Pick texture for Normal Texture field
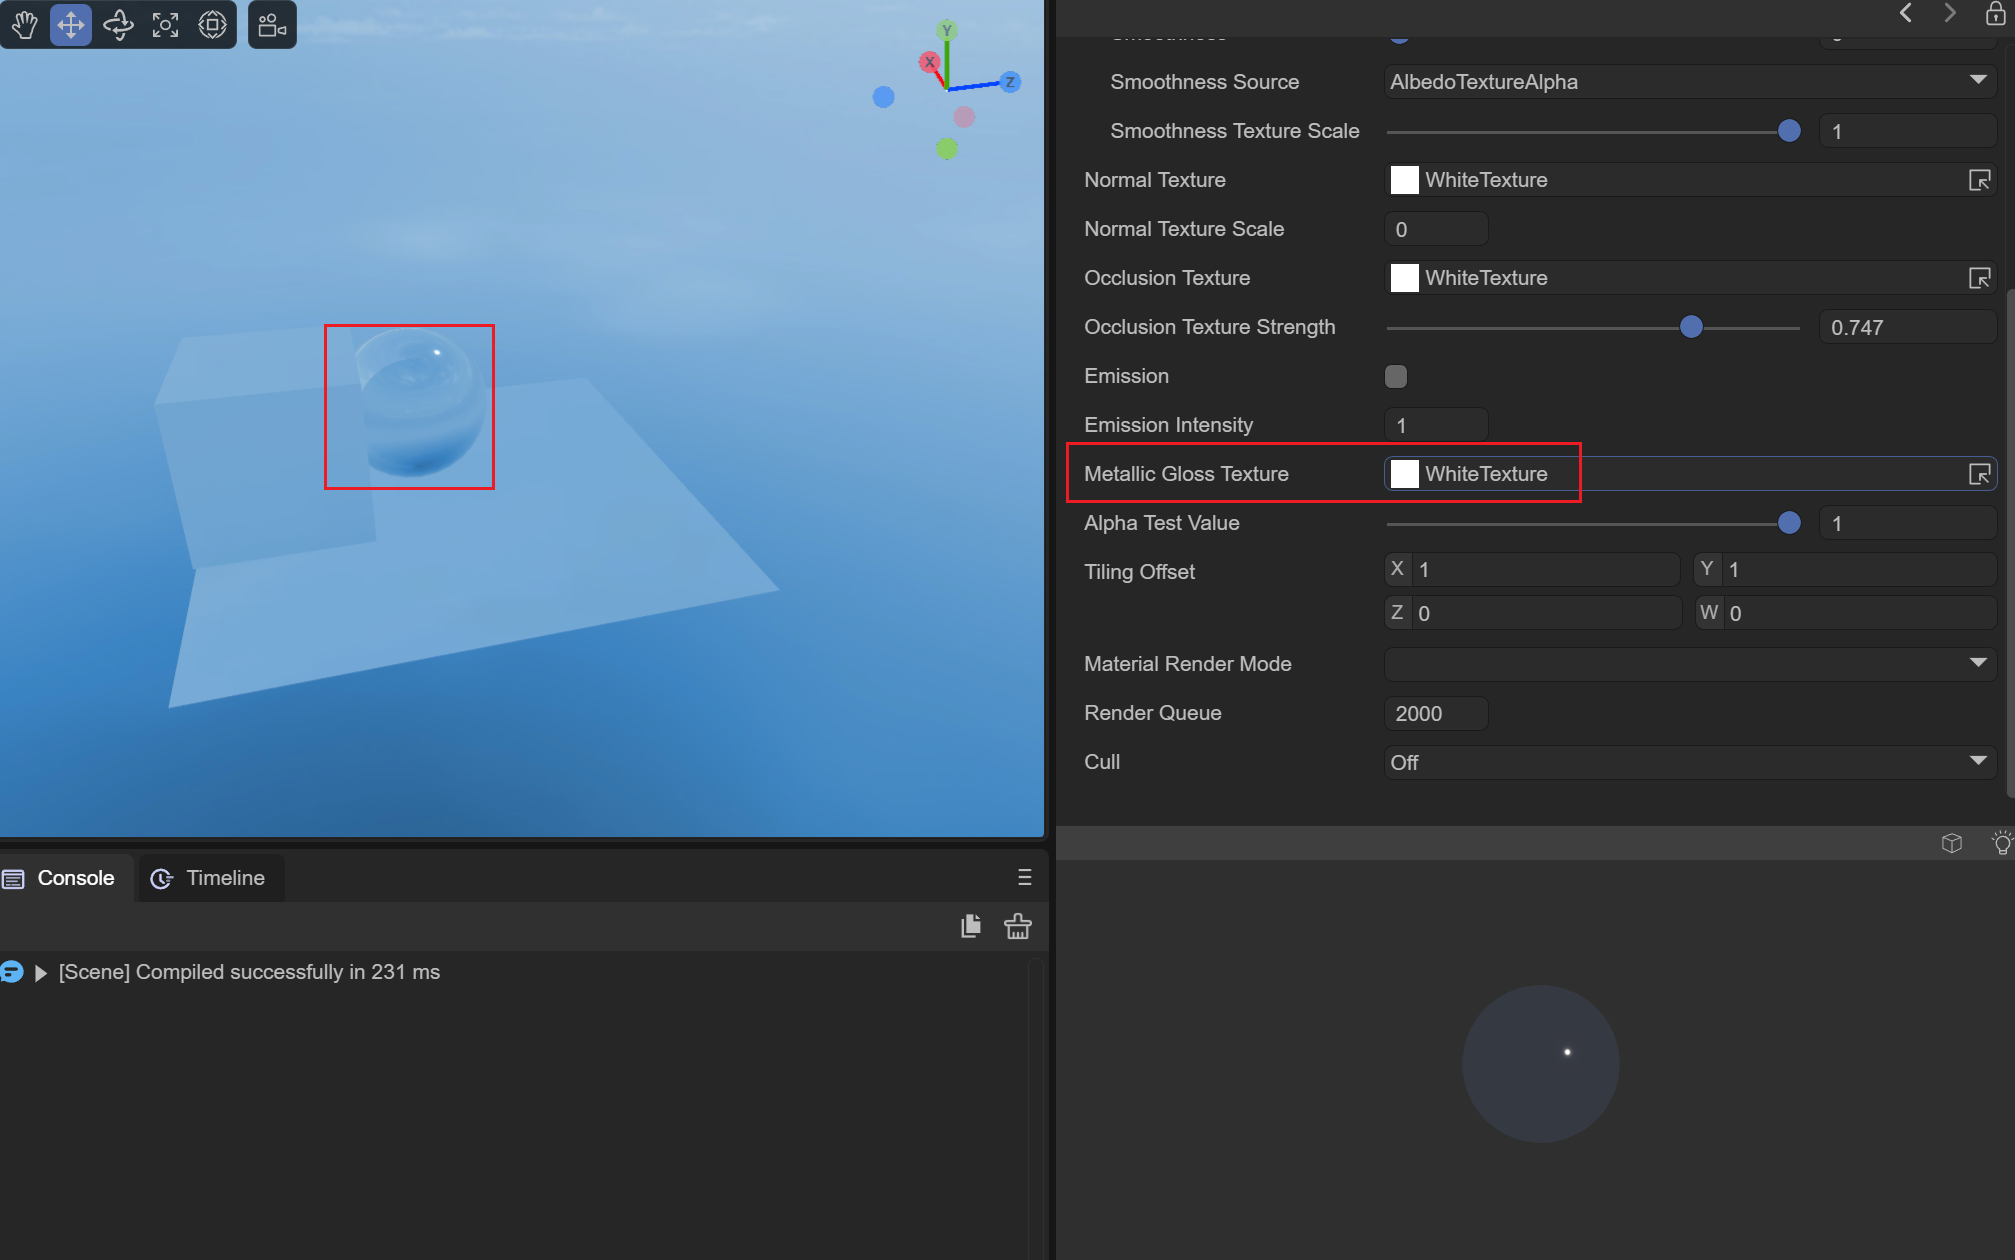 1979,180
